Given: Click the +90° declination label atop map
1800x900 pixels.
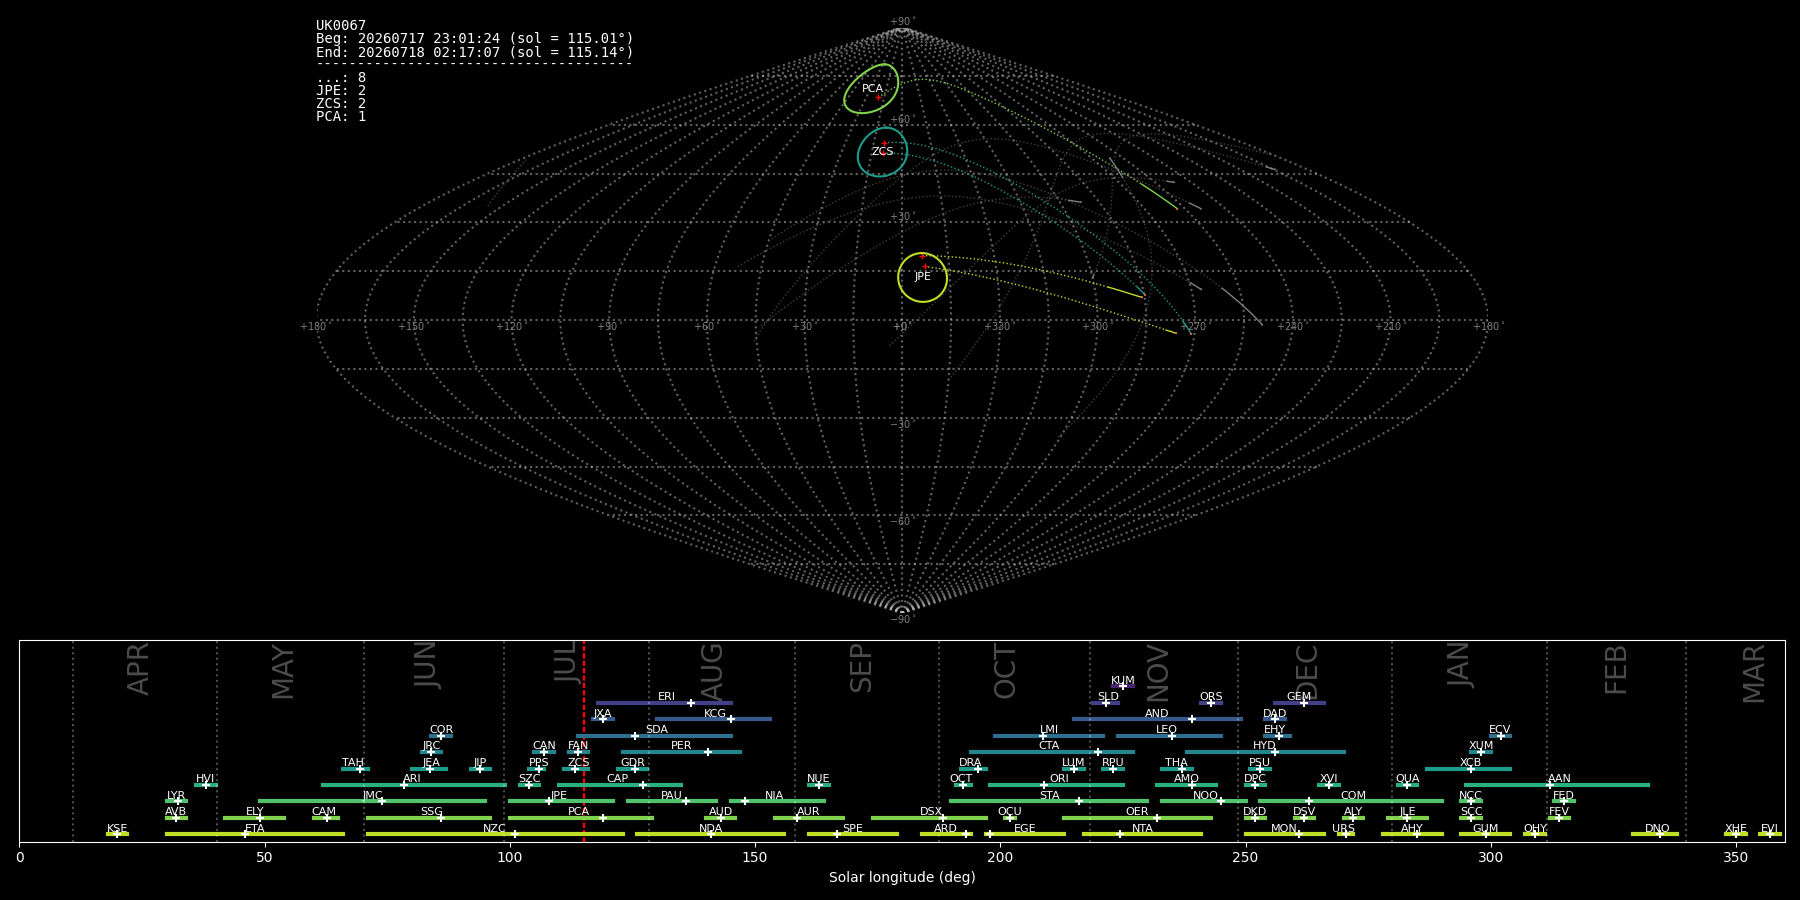Looking at the screenshot, I should pyautogui.click(x=902, y=22).
